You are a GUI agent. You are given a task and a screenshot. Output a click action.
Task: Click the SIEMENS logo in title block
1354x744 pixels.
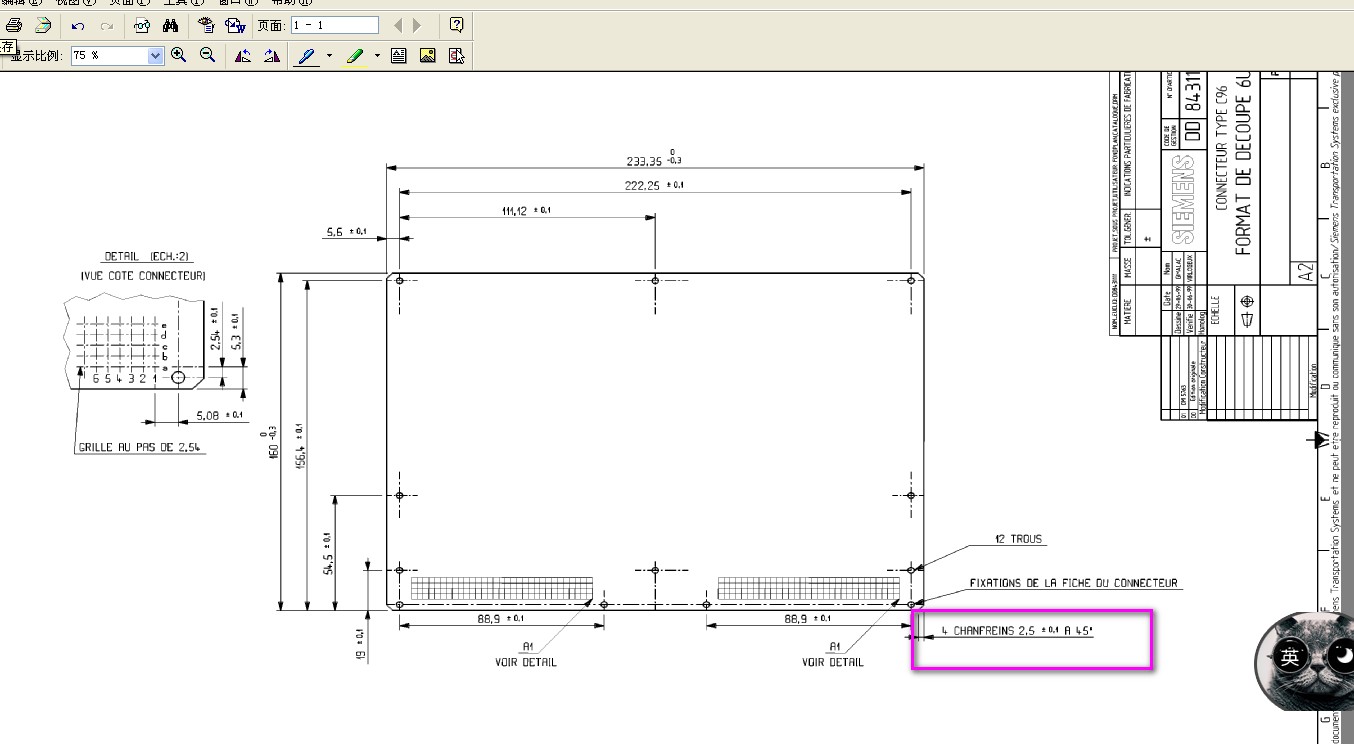click(1184, 199)
